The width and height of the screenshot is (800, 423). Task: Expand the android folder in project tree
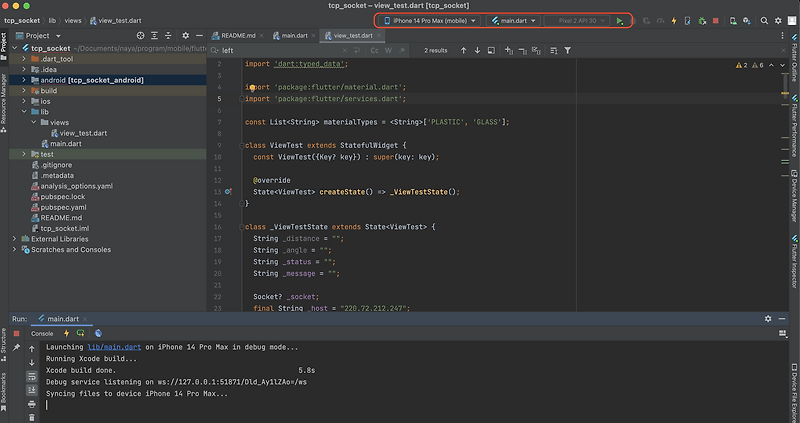click(24, 80)
